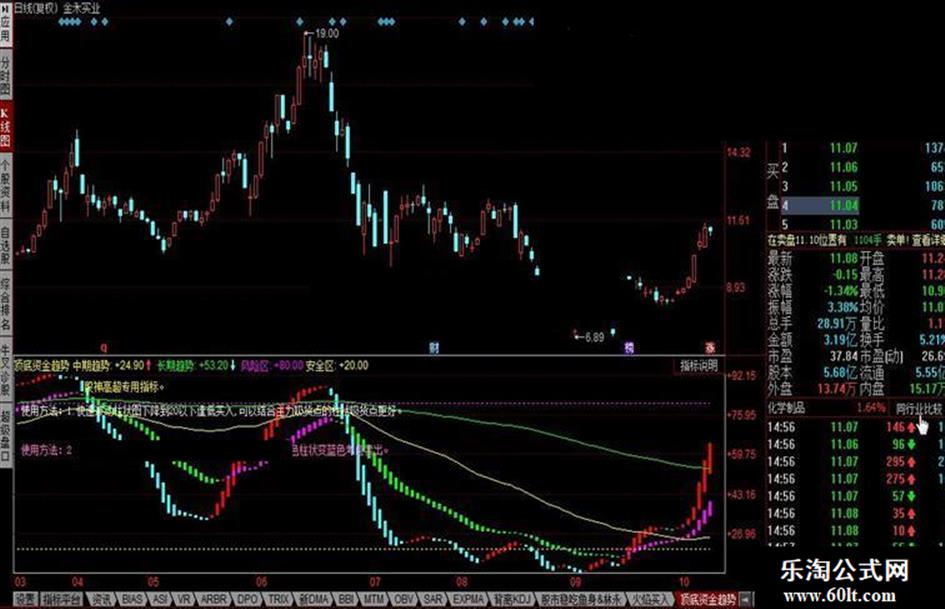
Task: Select the K线图 sidebar tab
Action: [x=5, y=128]
